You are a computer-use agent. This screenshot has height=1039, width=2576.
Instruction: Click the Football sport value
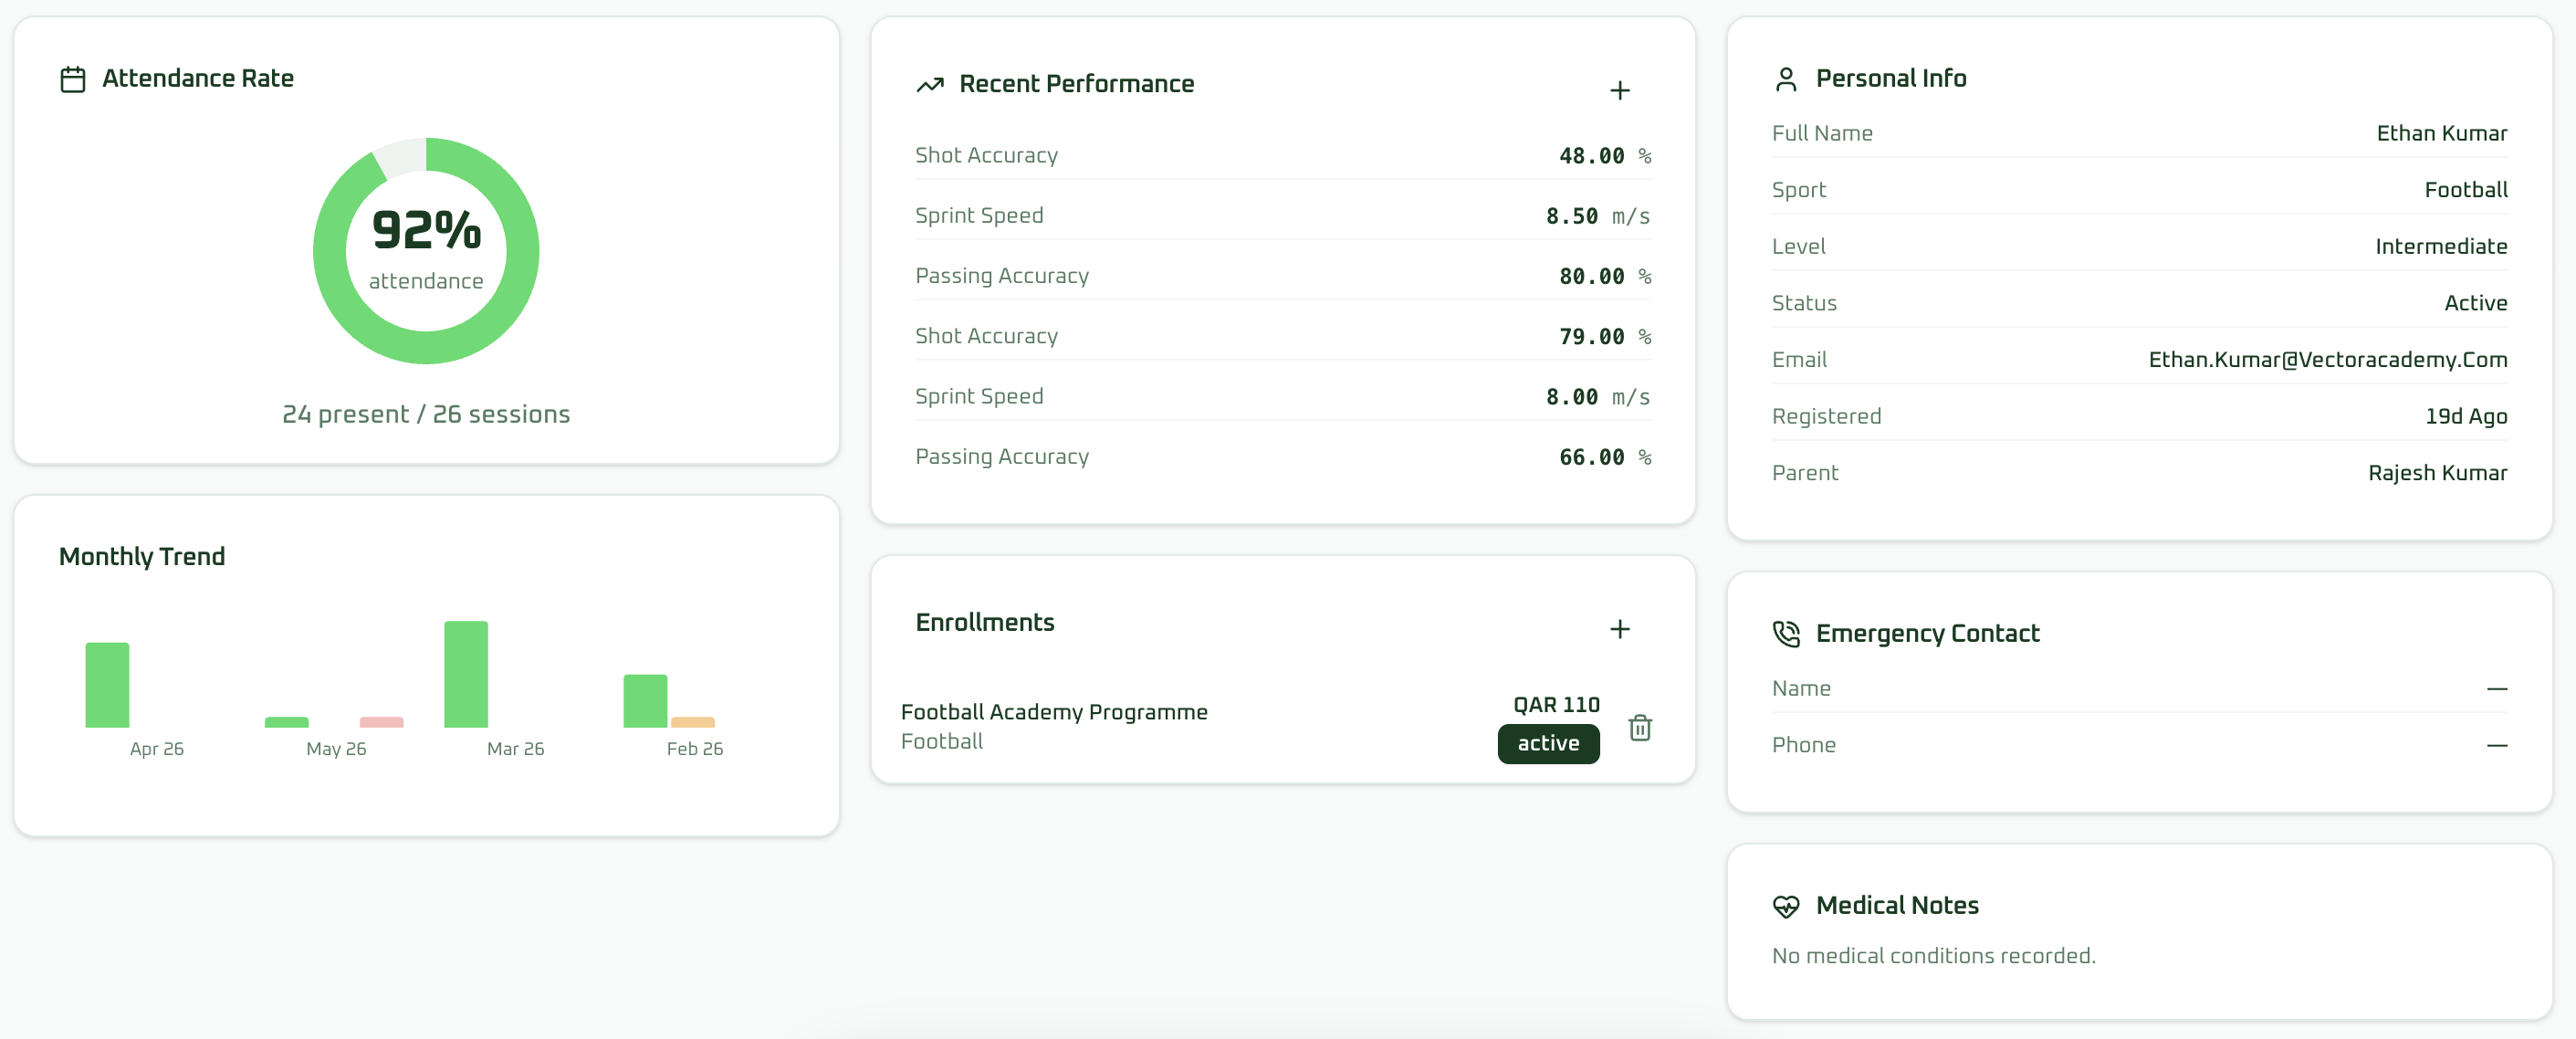click(x=2466, y=190)
